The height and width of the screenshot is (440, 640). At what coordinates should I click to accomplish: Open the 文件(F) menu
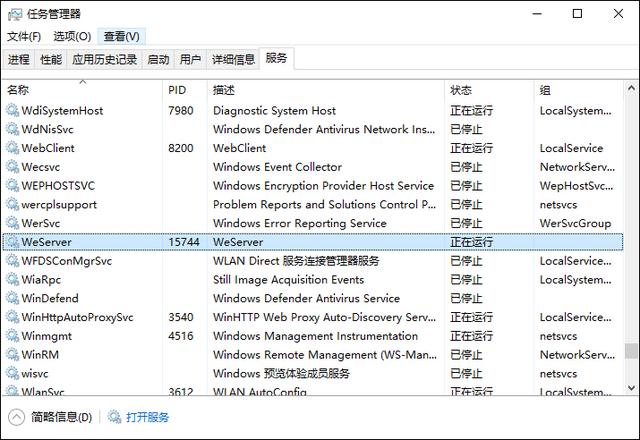pyautogui.click(x=24, y=36)
